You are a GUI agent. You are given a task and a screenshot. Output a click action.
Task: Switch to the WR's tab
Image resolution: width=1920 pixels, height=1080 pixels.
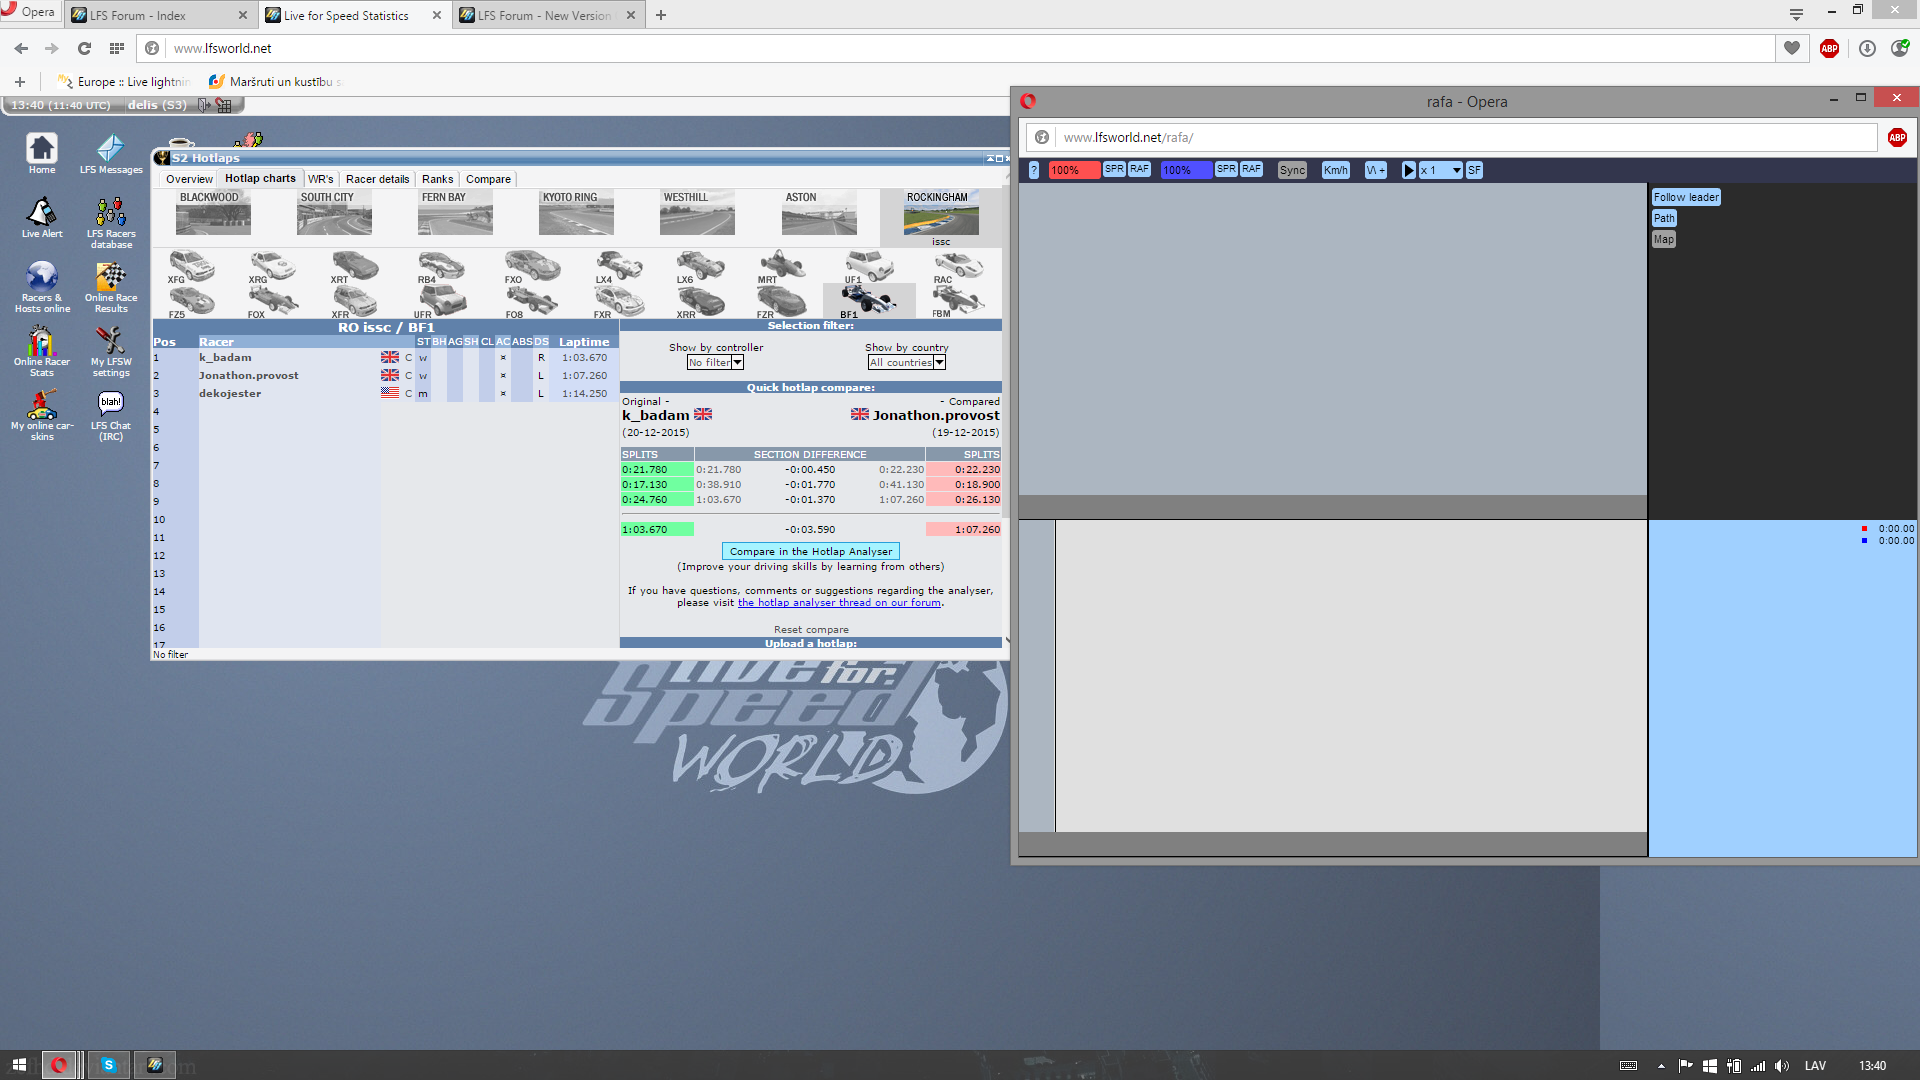[321, 179]
